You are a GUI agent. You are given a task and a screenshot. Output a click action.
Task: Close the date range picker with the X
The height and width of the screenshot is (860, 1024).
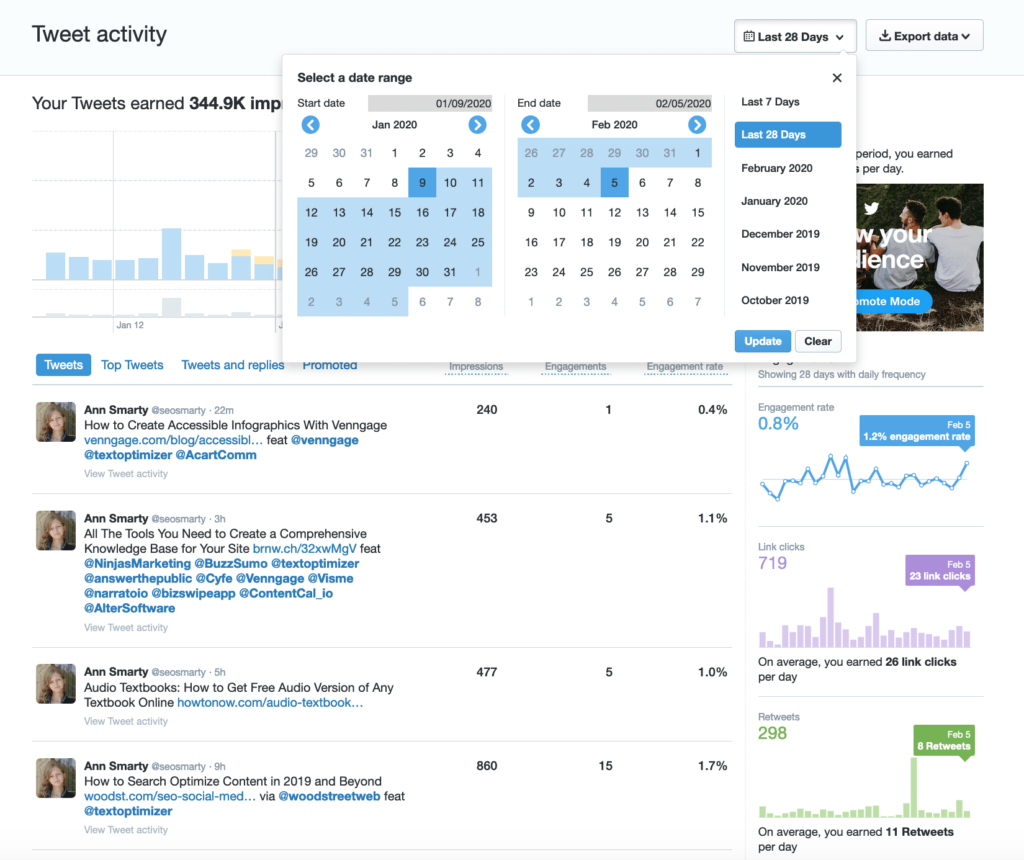pos(837,77)
